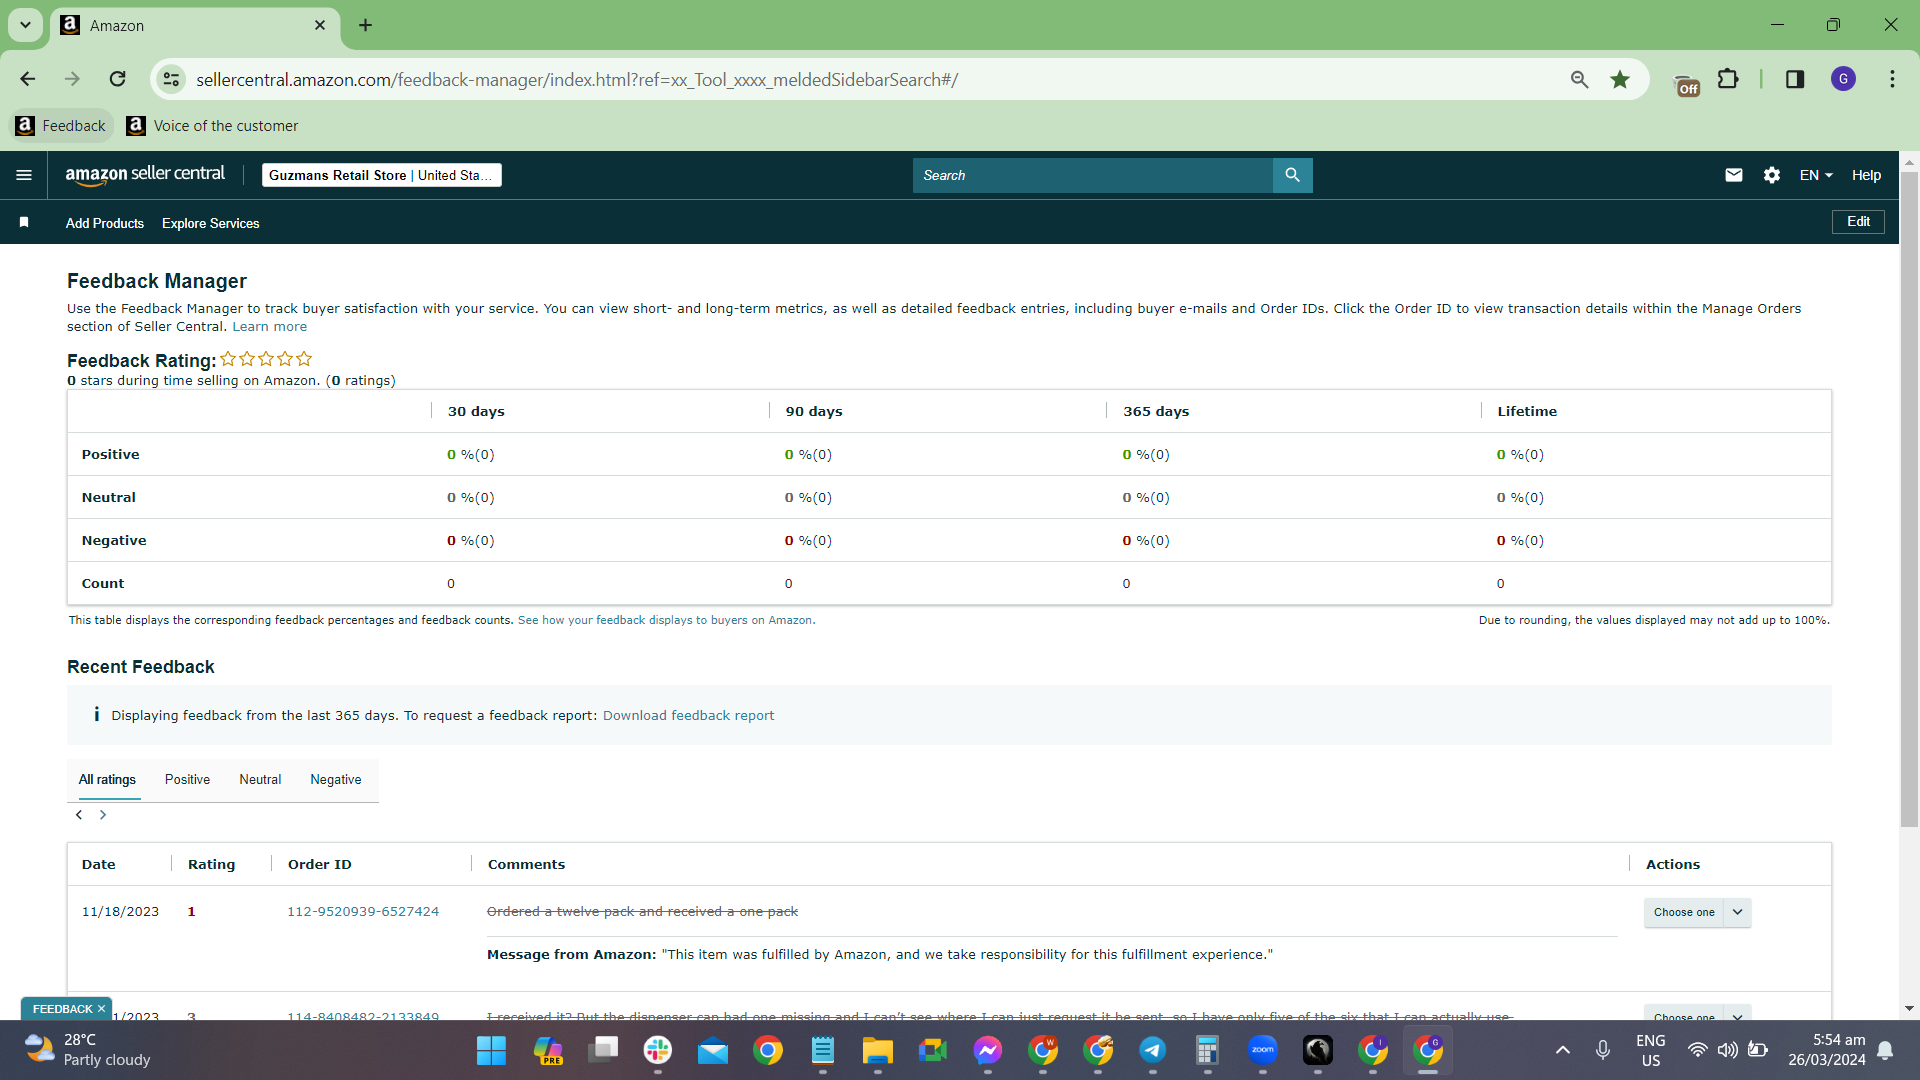
Task: Open the tab search dropdown arrow
Action: coord(25,25)
